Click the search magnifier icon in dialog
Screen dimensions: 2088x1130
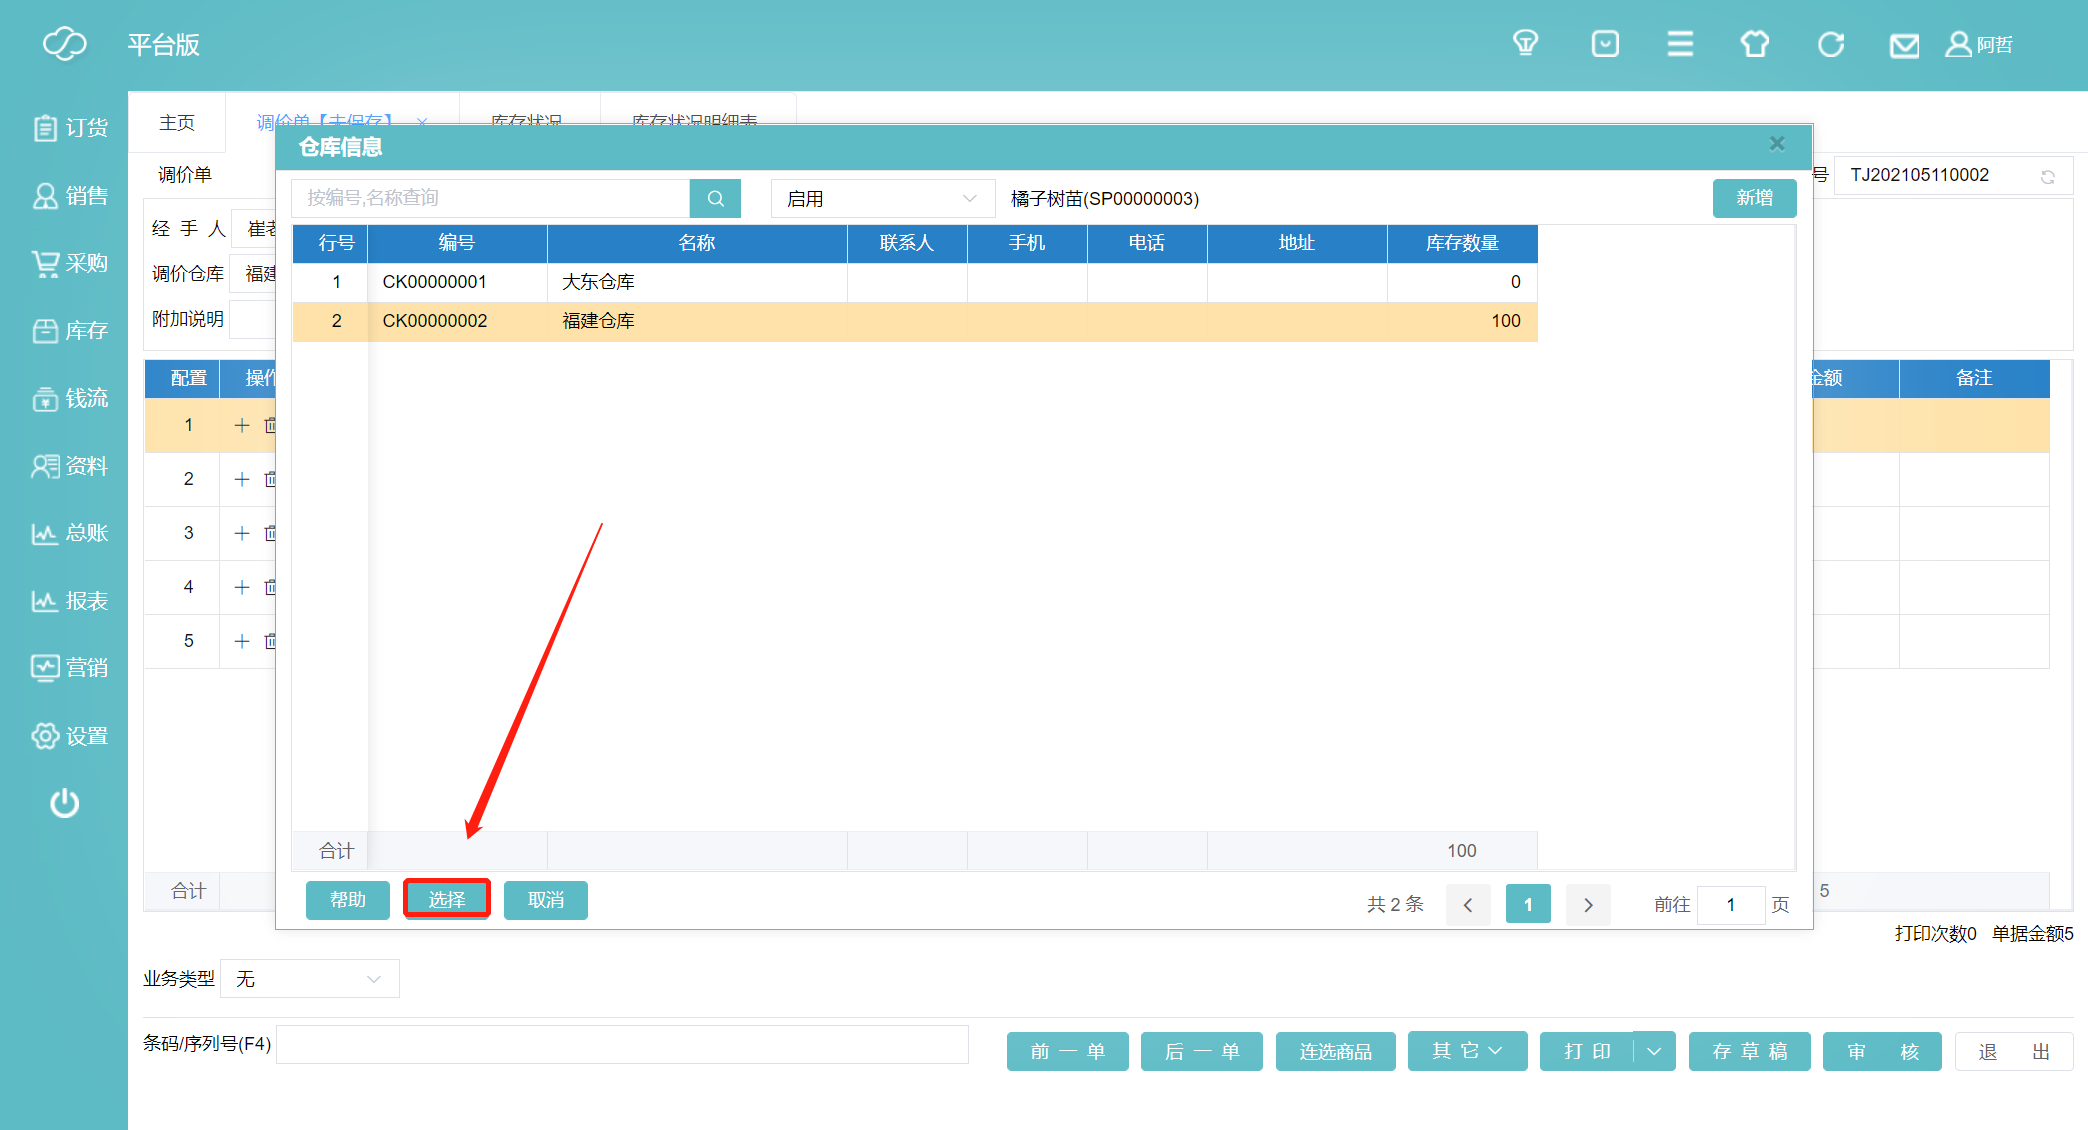tap(715, 198)
